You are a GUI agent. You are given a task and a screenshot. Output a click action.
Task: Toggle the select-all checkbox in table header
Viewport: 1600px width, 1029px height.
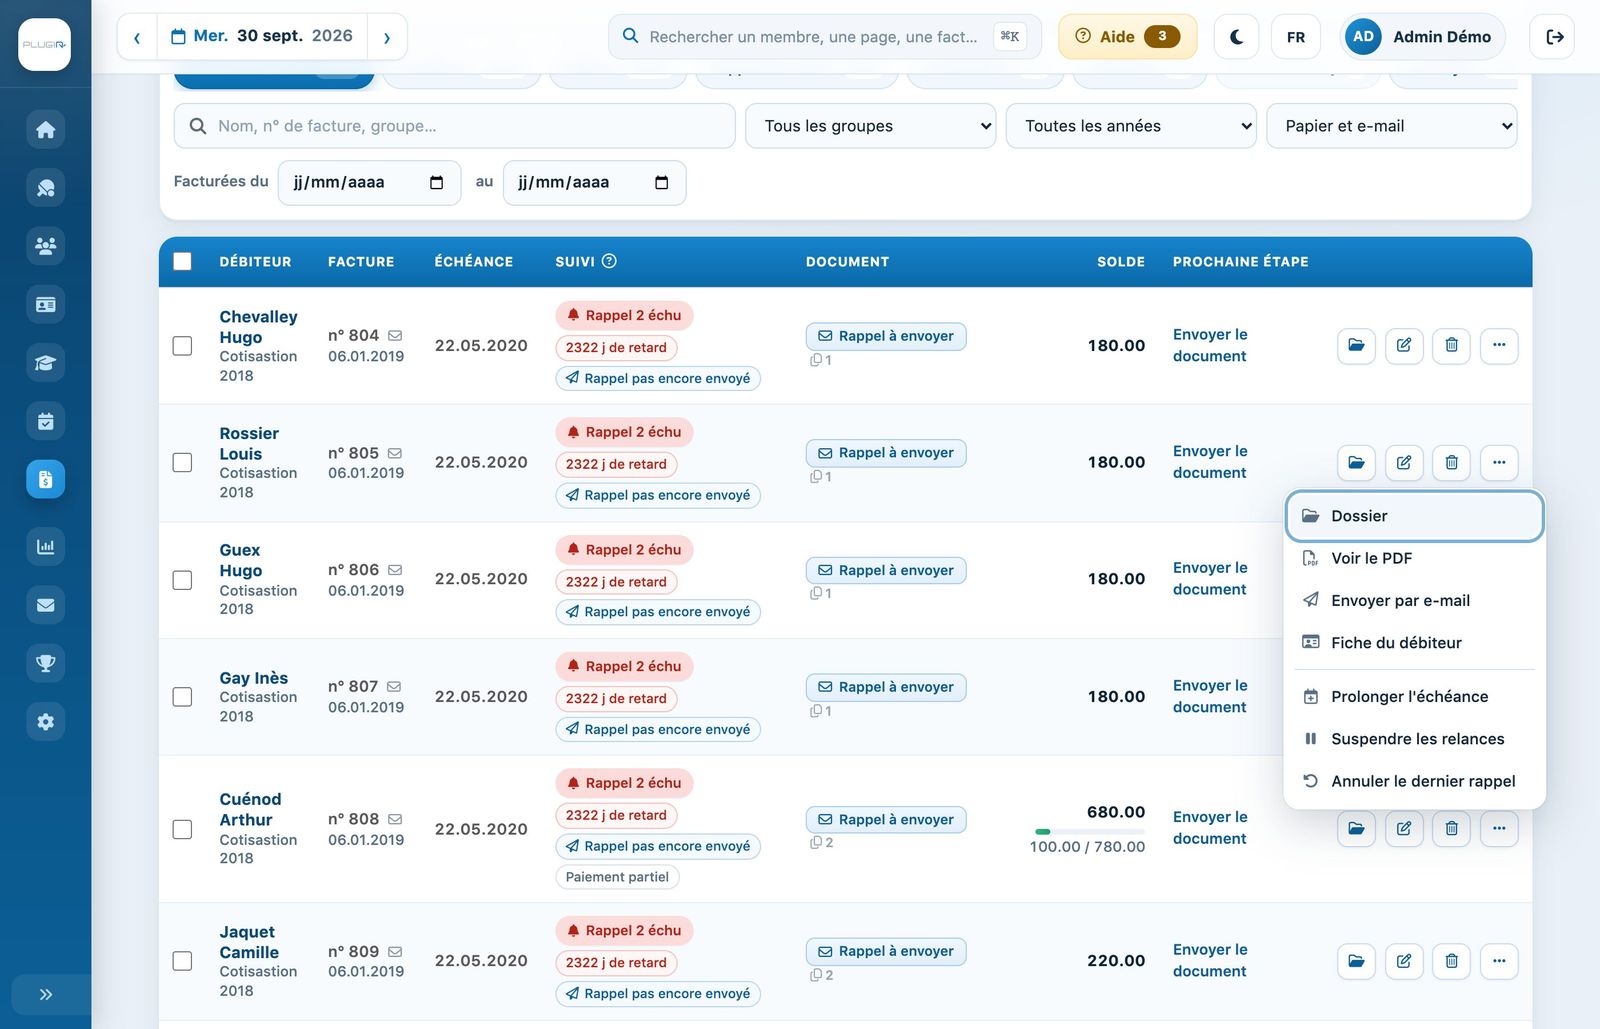182,262
